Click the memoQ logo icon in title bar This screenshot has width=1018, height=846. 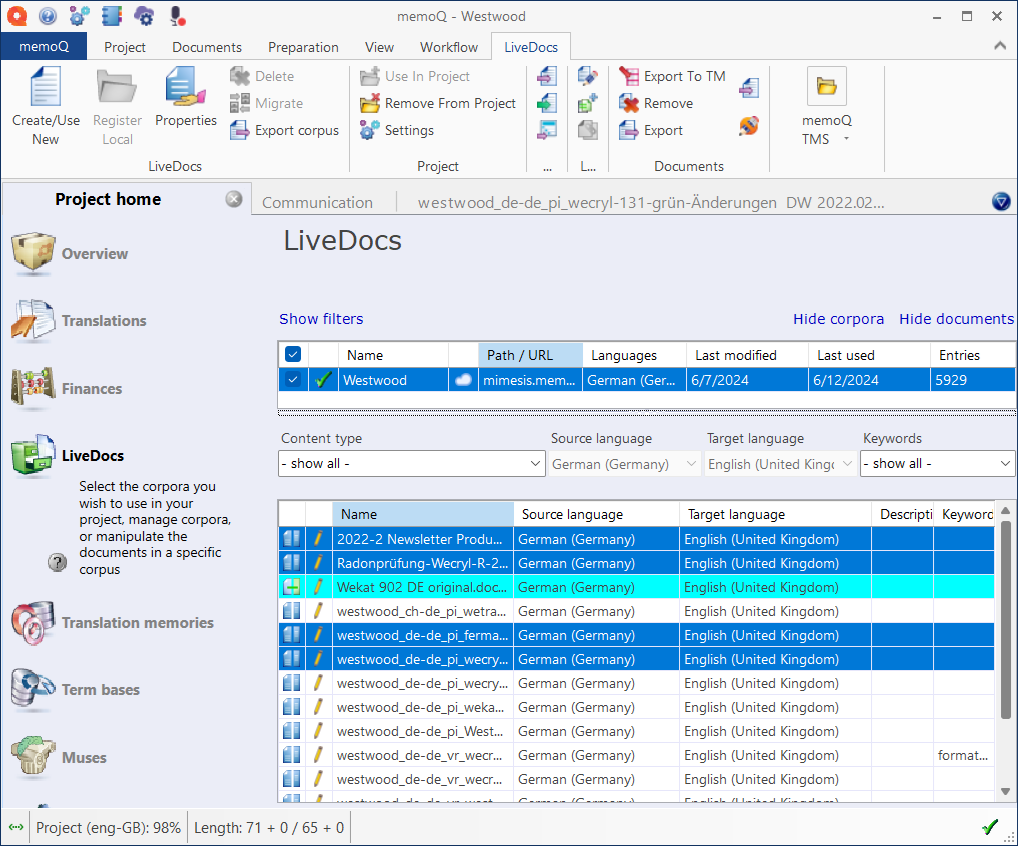[x=16, y=16]
